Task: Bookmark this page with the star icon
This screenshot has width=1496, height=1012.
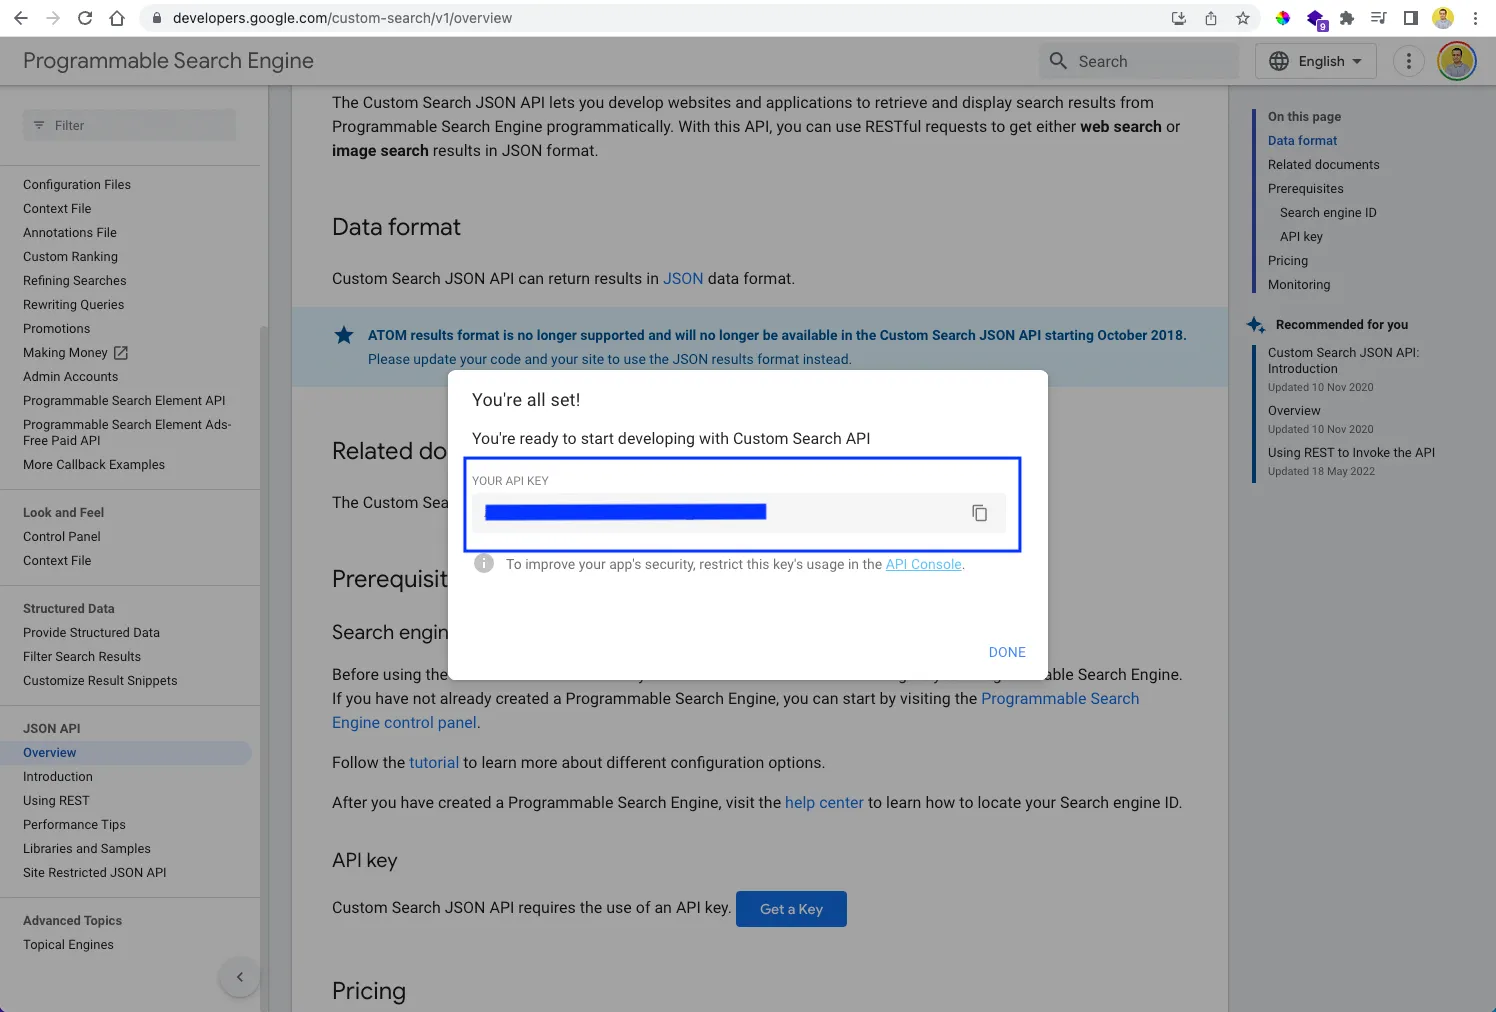Action: 1242,18
